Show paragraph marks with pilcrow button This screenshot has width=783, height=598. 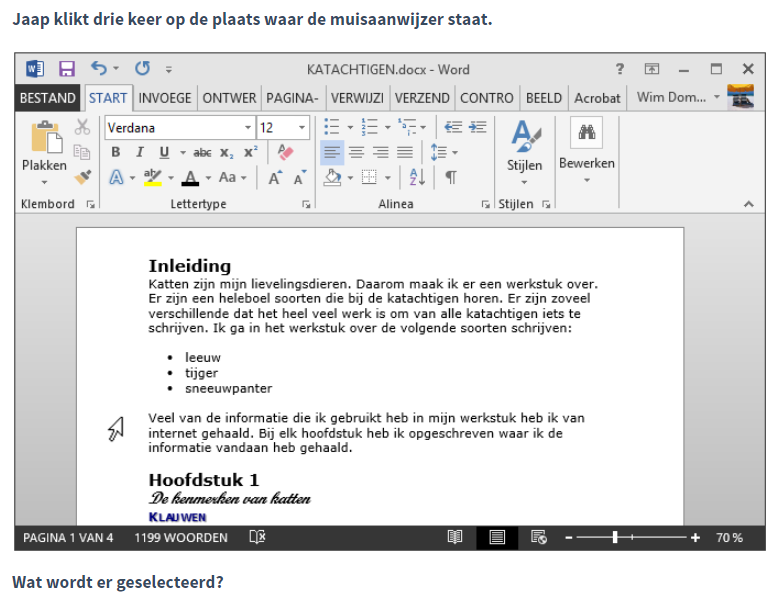pyautogui.click(x=451, y=177)
